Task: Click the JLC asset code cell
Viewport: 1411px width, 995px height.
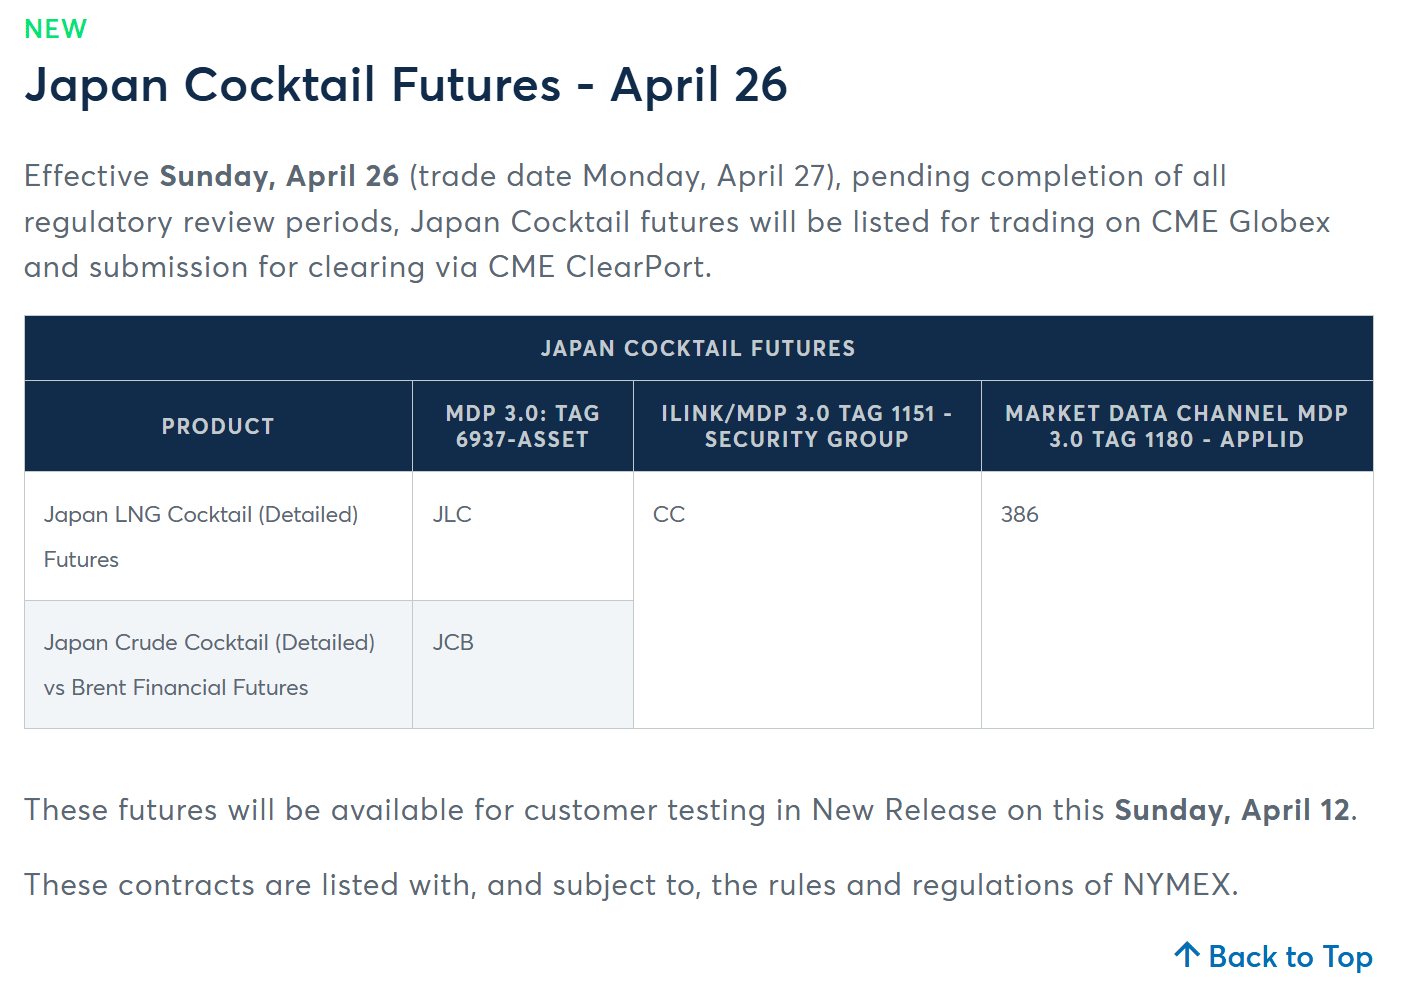Action: [452, 514]
